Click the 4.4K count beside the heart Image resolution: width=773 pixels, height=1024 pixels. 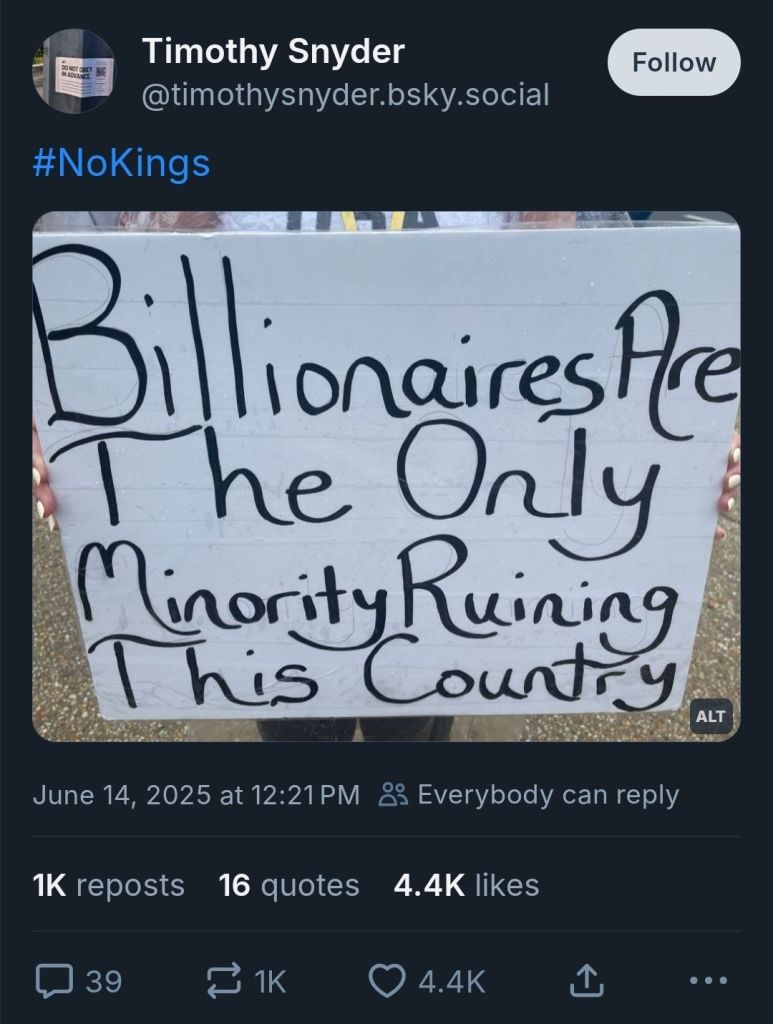pyautogui.click(x=451, y=981)
